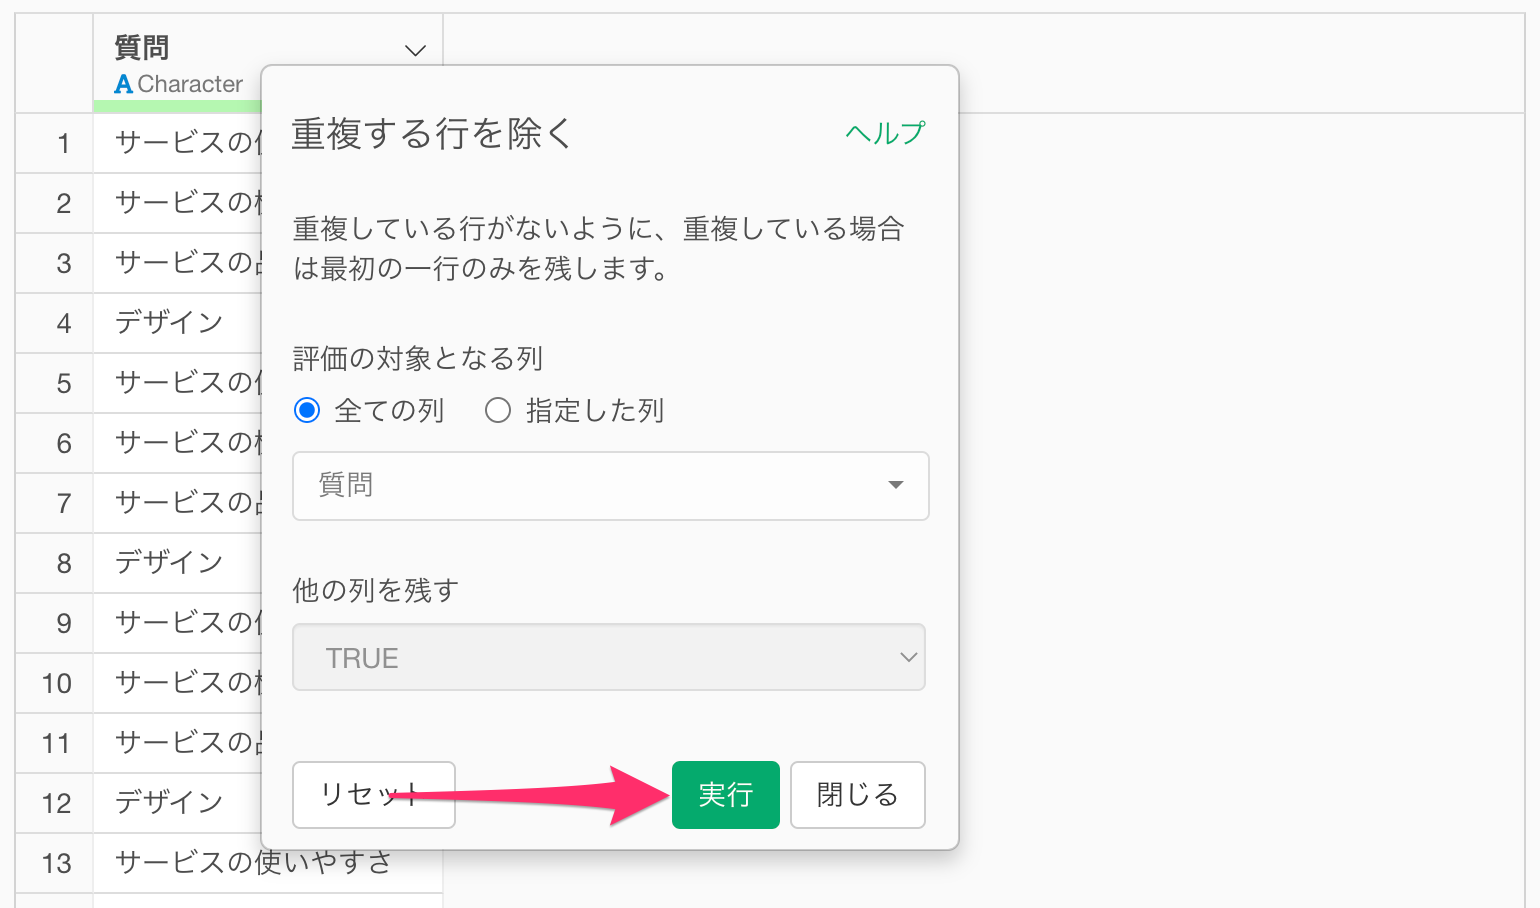This screenshot has height=908, width=1540.
Task: Click the 閉じる button
Action: click(x=858, y=795)
